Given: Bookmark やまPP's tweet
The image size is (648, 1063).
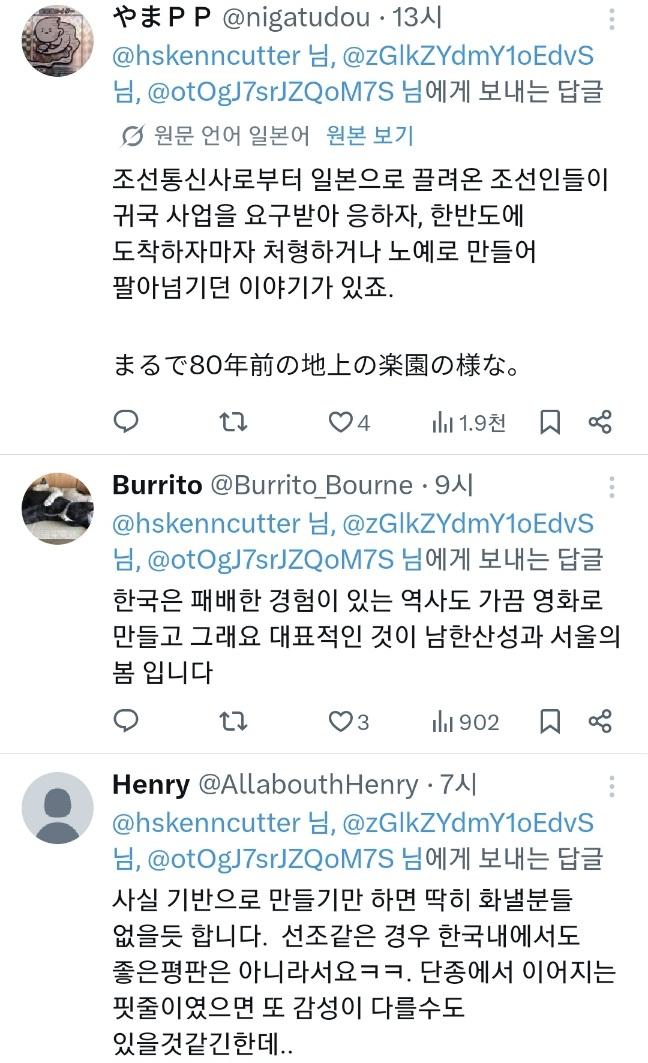Looking at the screenshot, I should click(550, 422).
